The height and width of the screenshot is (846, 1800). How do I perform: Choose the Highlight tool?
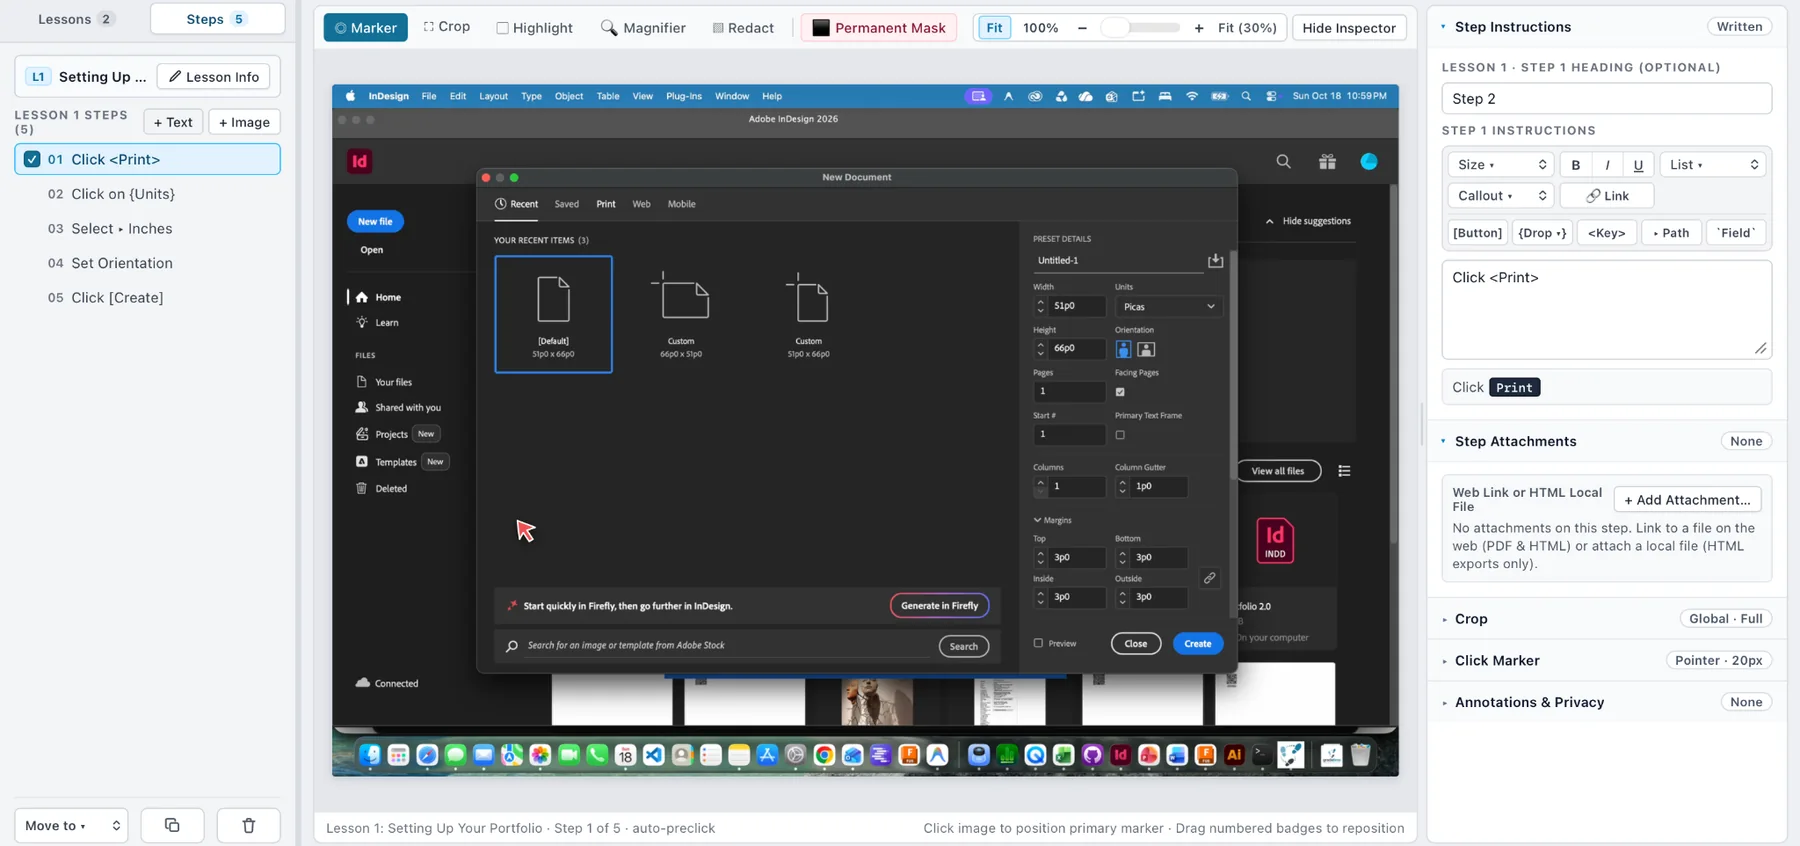point(534,28)
